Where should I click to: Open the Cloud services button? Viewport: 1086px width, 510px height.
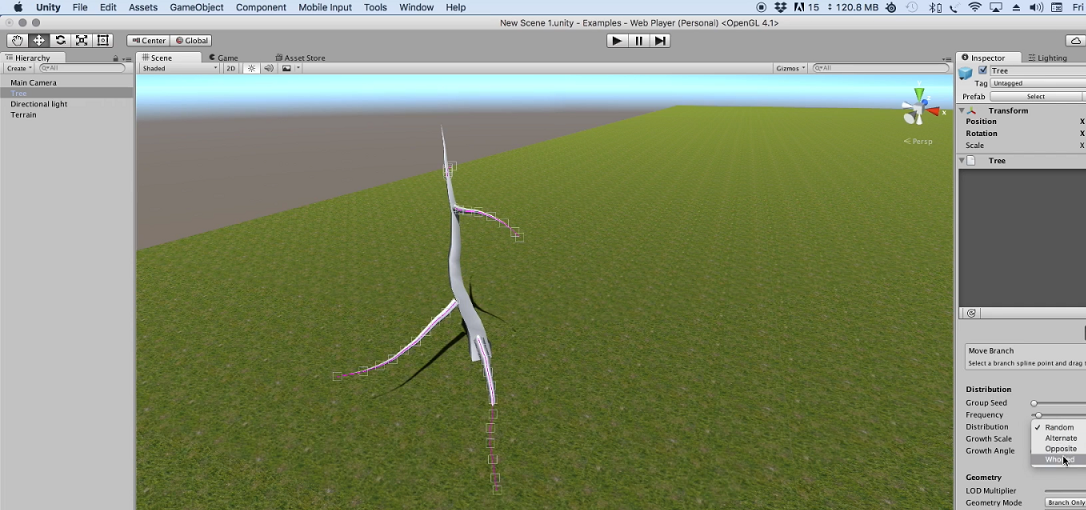[1076, 41]
